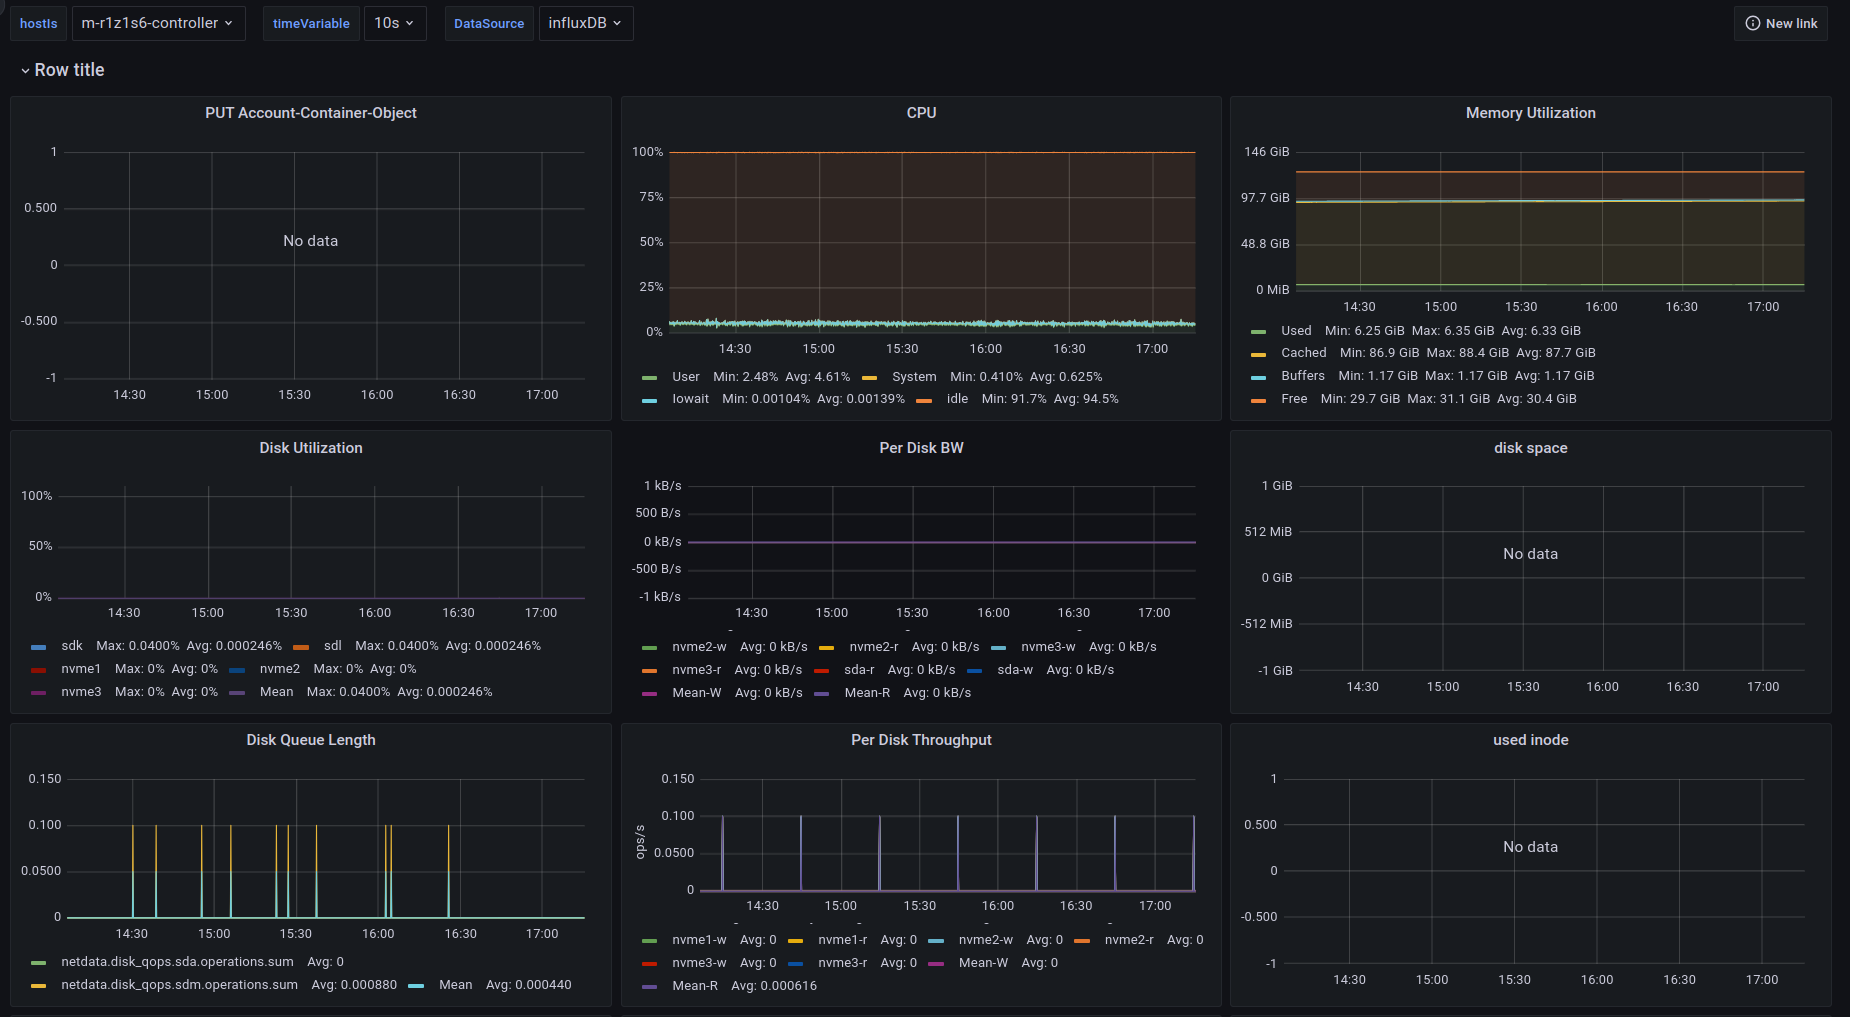Toggle Mean-R series label in Per Disk Throughput legend
This screenshot has height=1017, width=1850.
(695, 986)
